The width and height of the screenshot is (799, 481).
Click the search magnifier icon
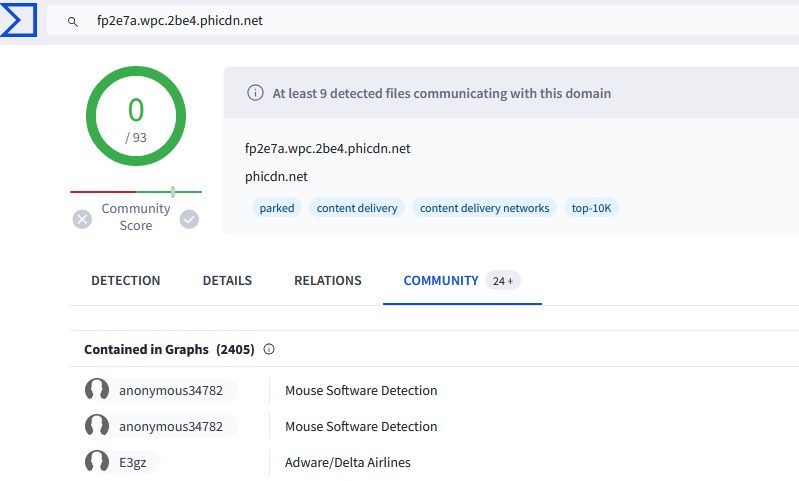[x=73, y=21]
